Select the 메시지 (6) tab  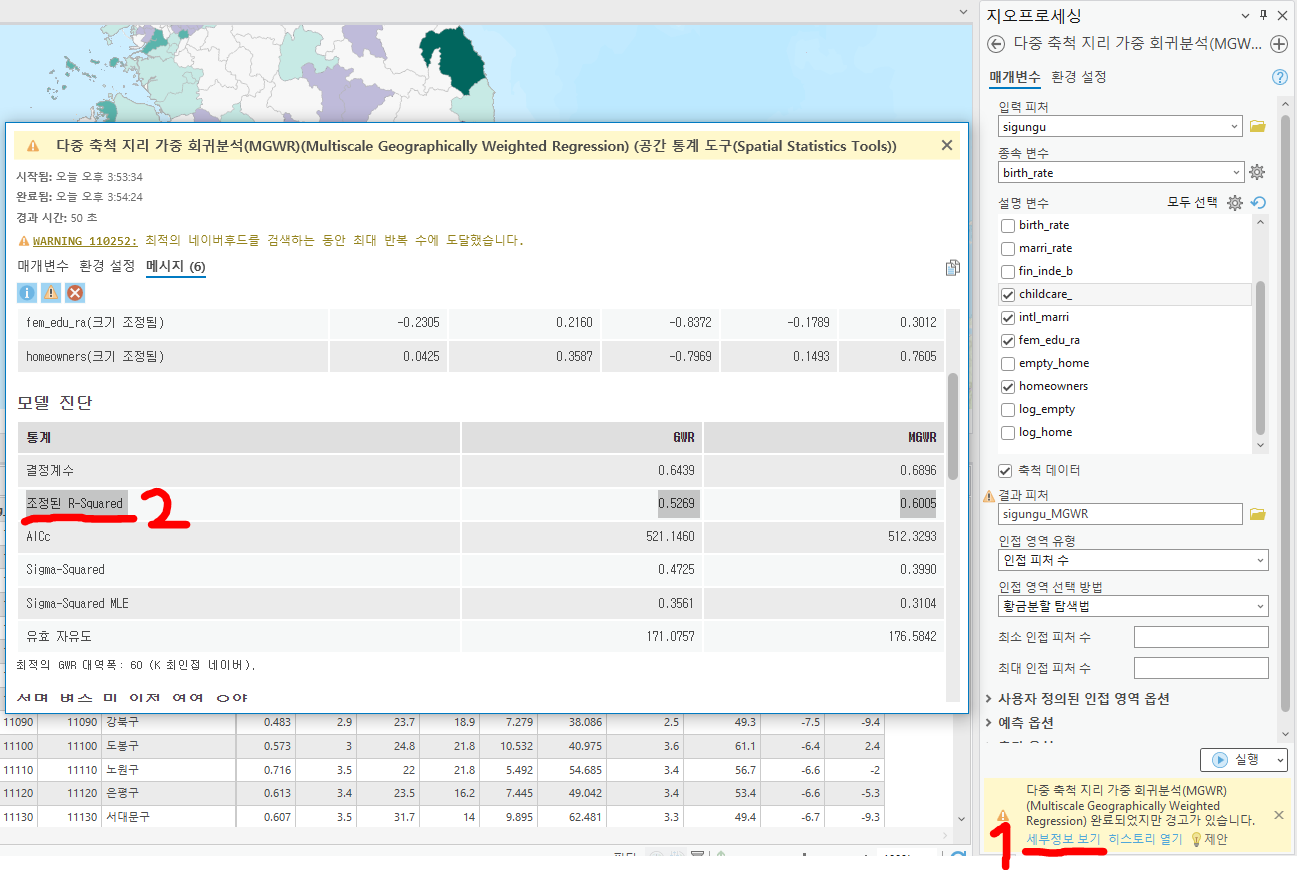tap(176, 266)
